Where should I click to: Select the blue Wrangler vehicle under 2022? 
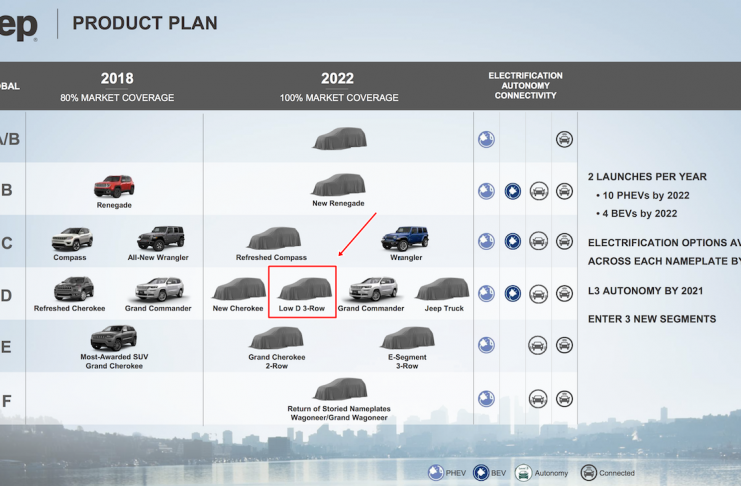pyautogui.click(x=404, y=238)
